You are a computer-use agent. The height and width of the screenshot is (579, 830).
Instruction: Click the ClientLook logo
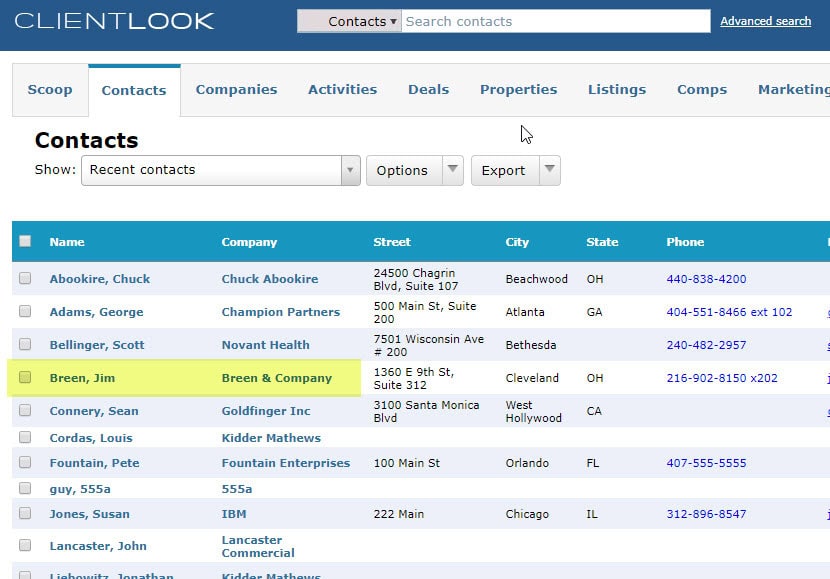(x=114, y=21)
